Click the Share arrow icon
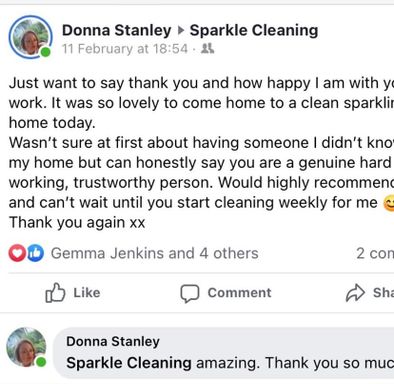This screenshot has width=394, height=384. point(355,293)
